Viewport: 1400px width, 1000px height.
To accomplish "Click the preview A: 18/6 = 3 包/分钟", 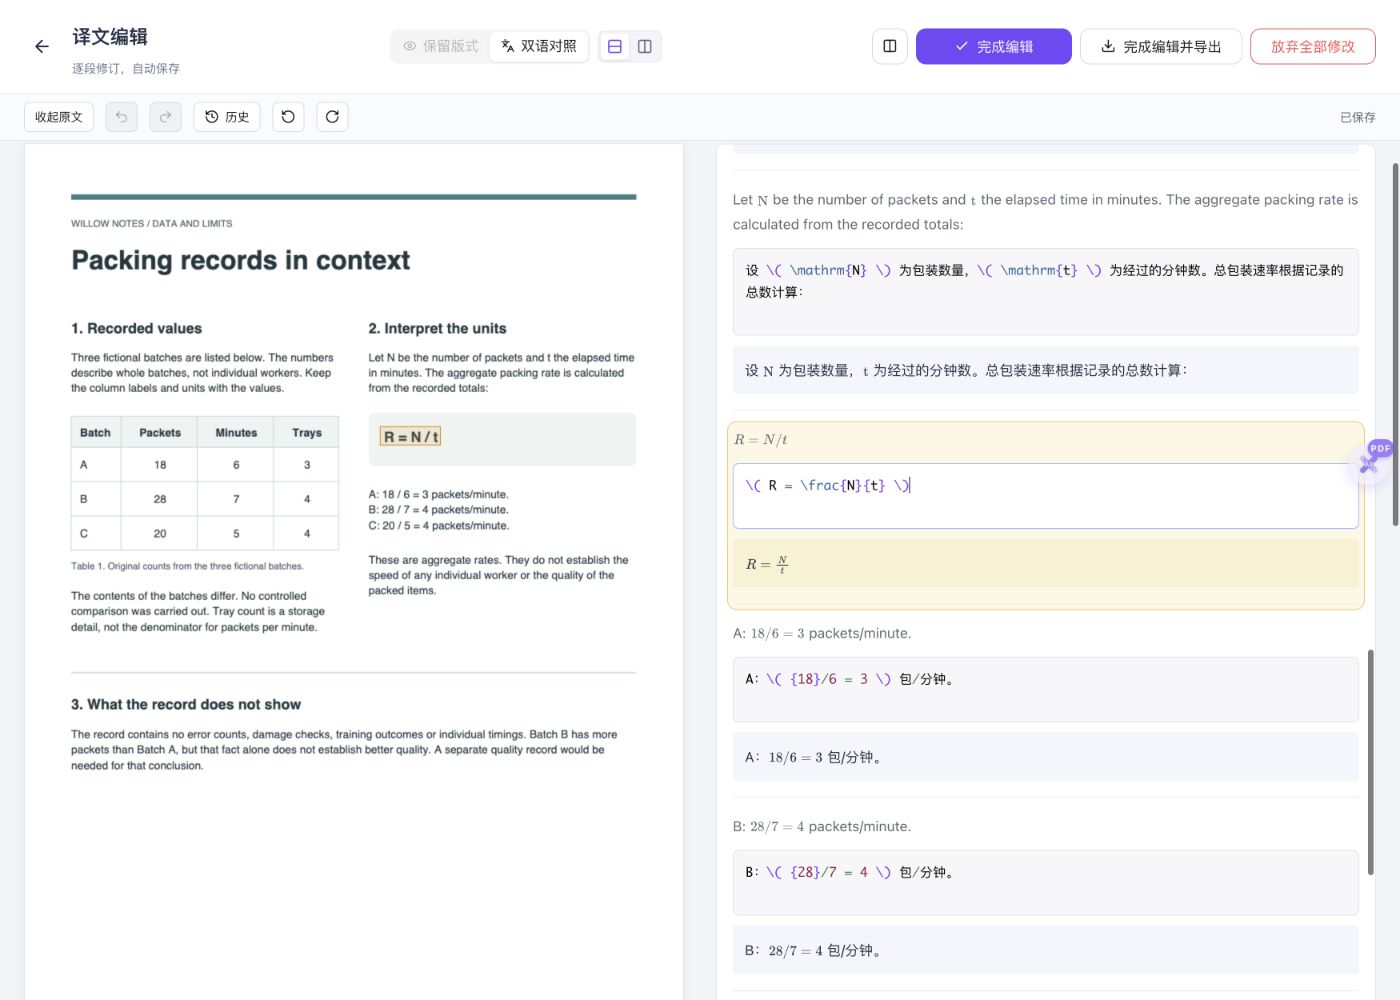I will point(1045,757).
